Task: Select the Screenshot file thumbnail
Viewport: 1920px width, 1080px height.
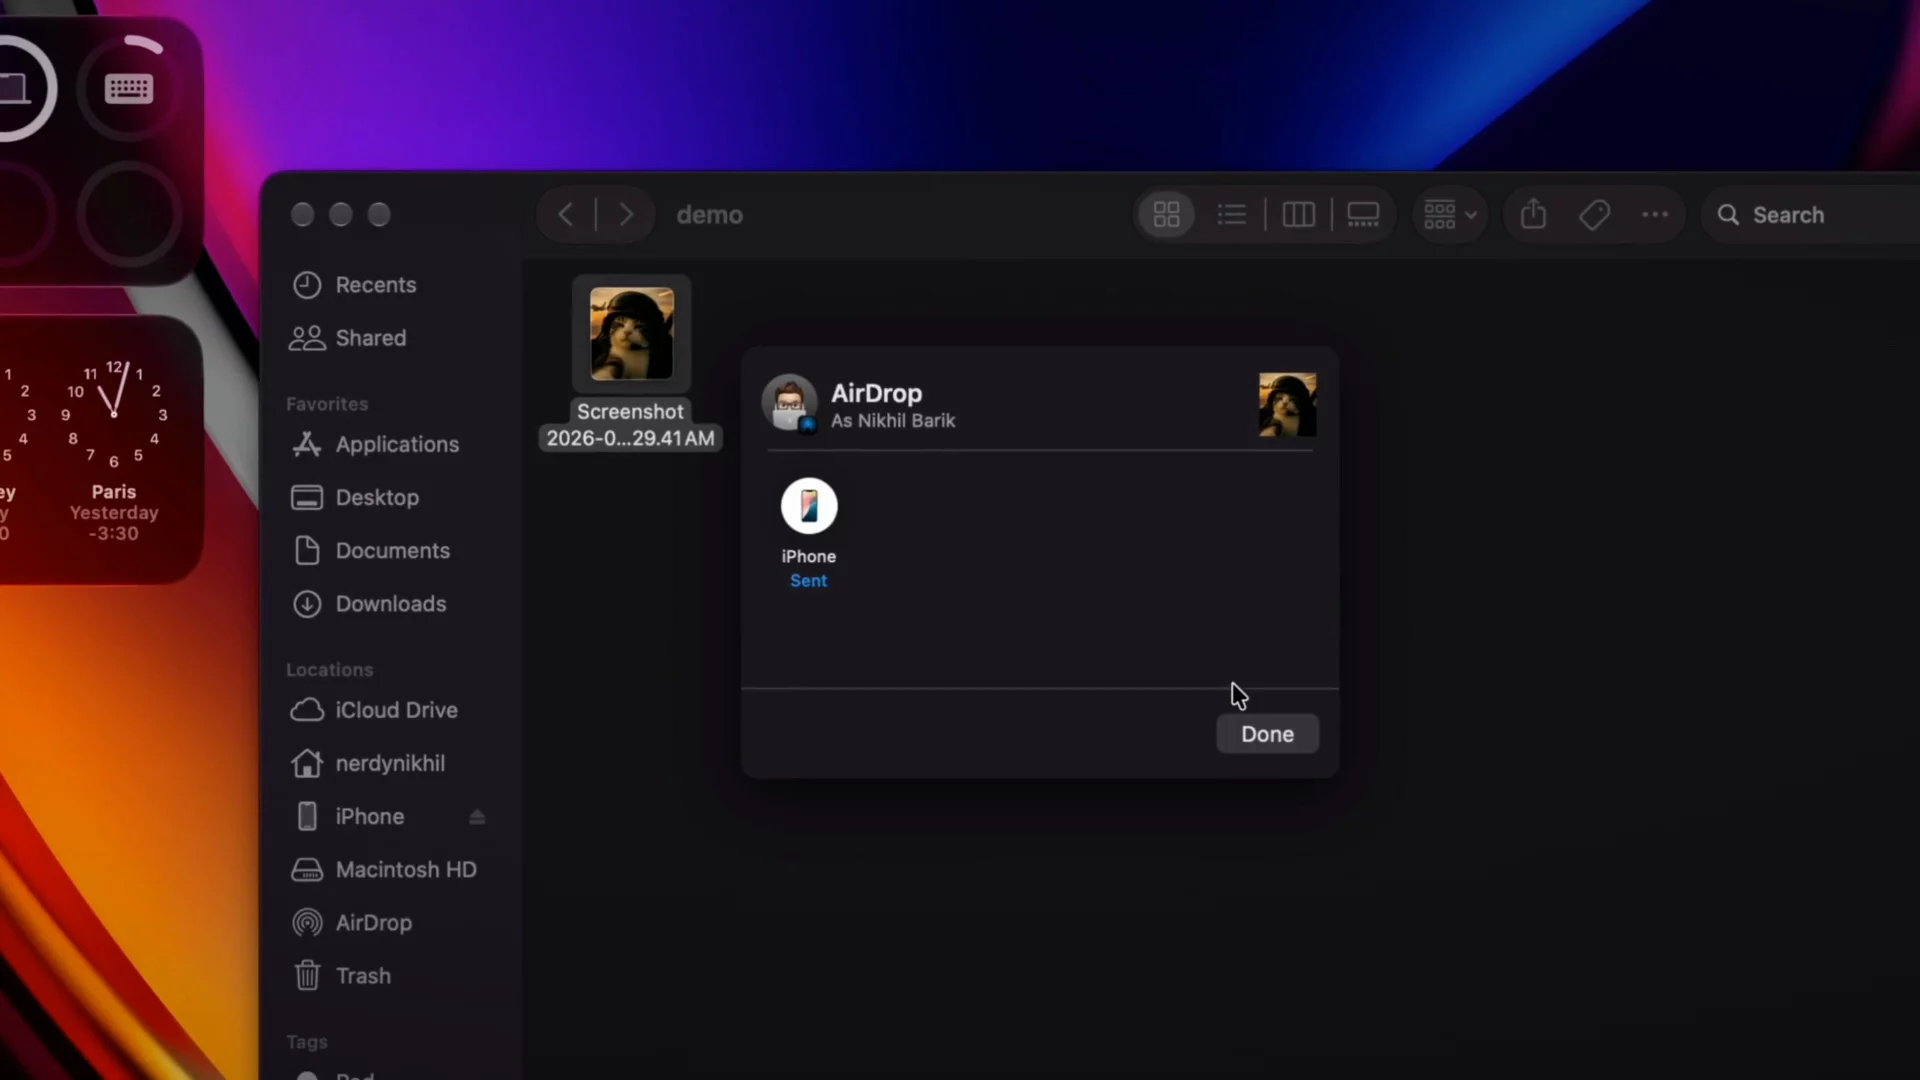Action: 631,334
